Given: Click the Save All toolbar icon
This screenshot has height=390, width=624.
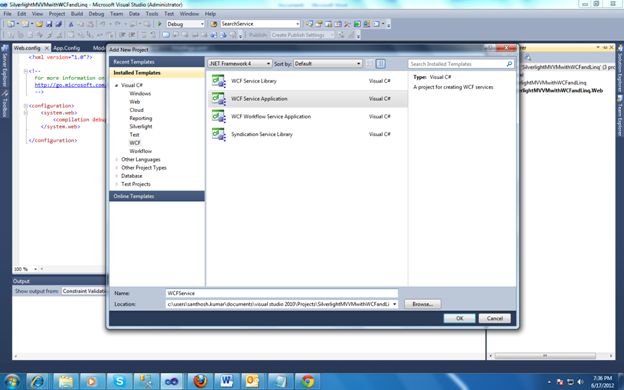Looking at the screenshot, I should coord(58,24).
